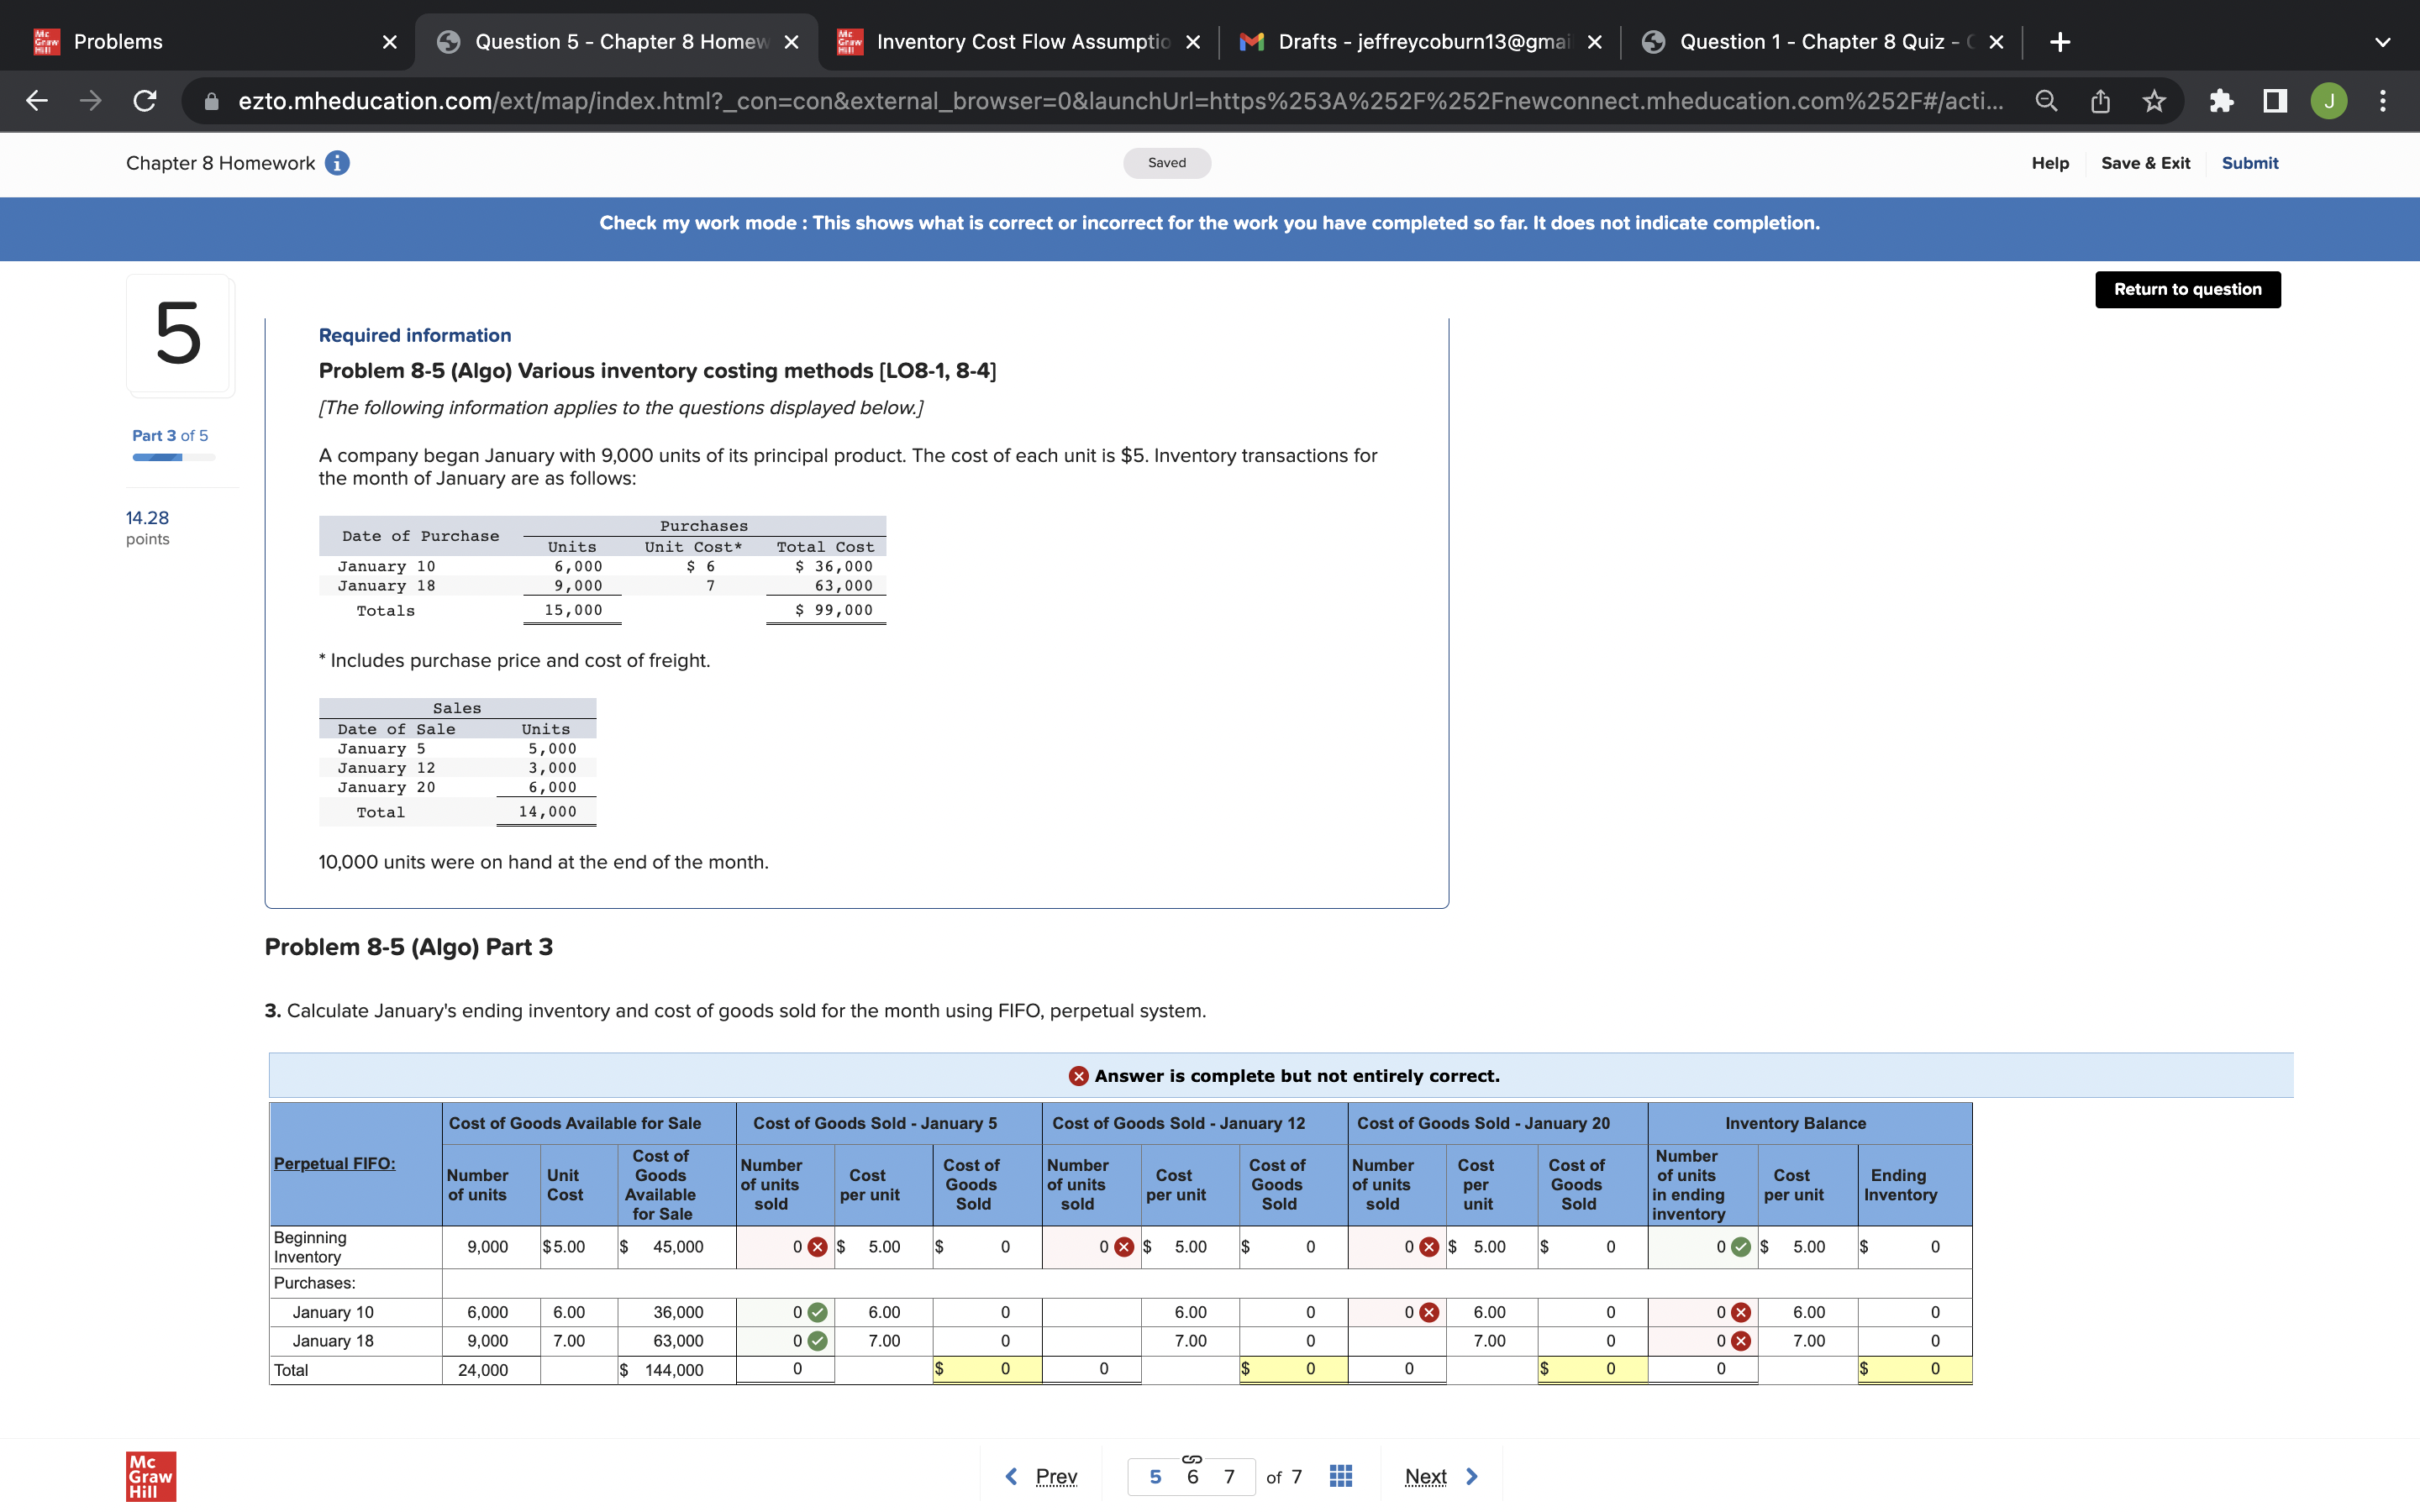Screen dimensions: 2420x1512
Task: Switch to the Inventory Cost Flow Assumption tab
Action: coord(1020,42)
